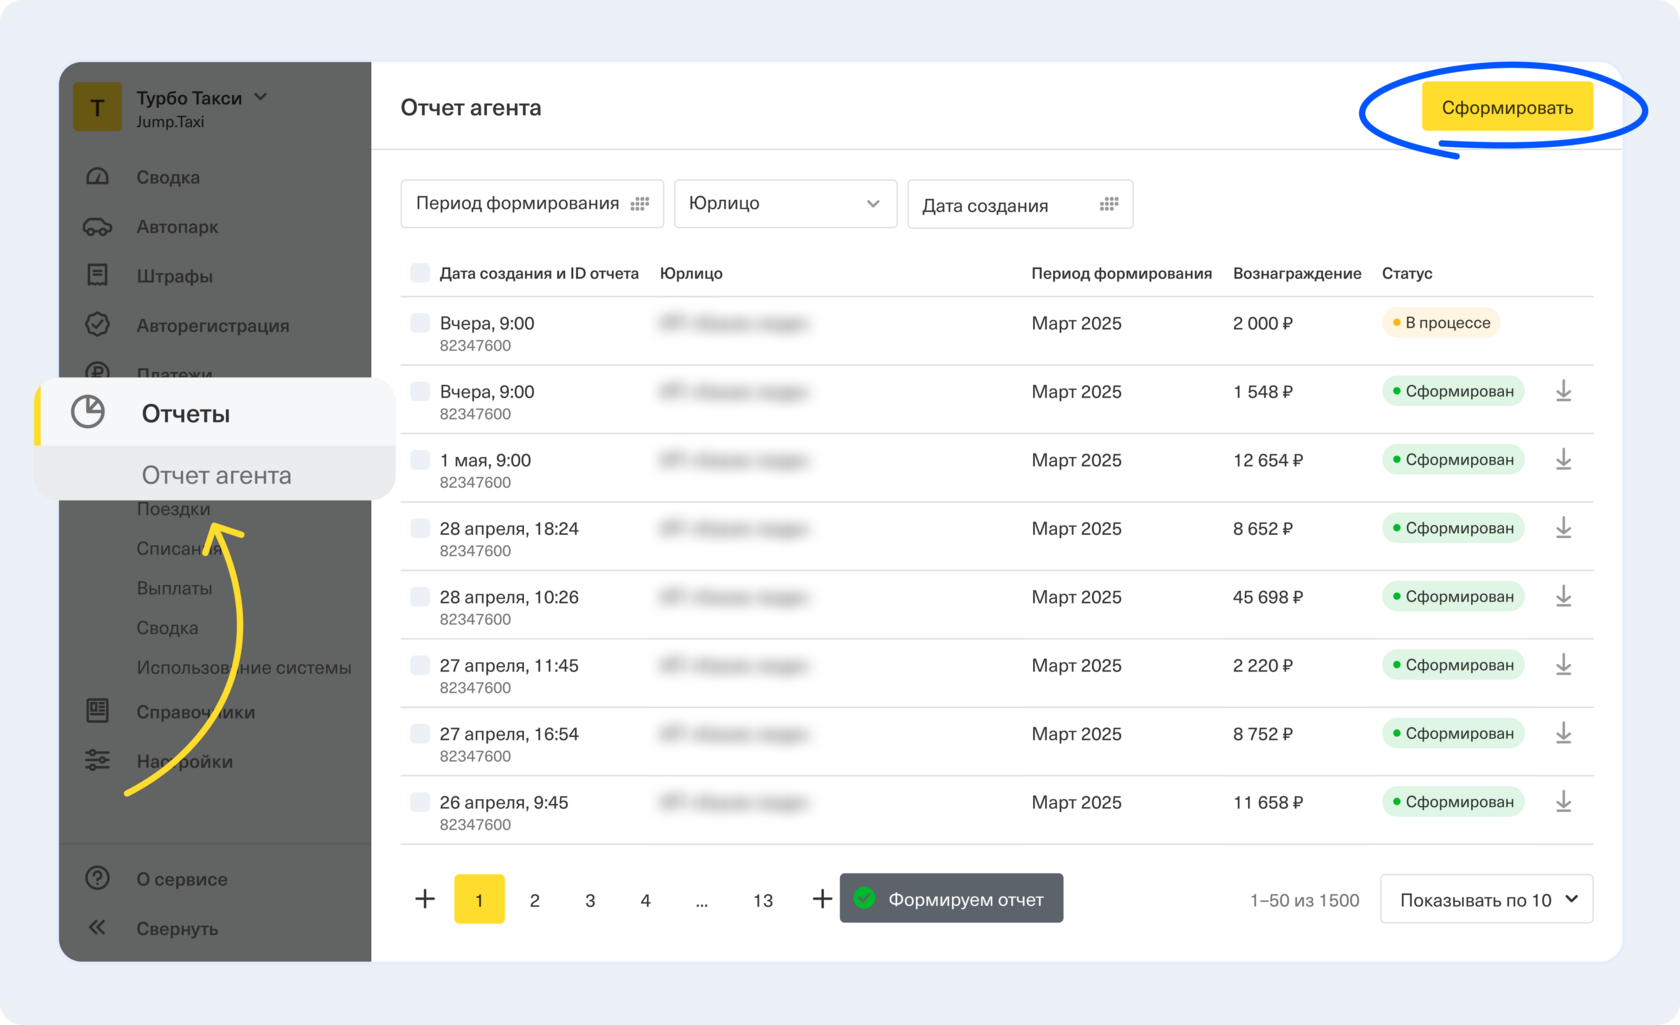Viewport: 1680px width, 1025px height.
Task: Click the Сводка dashboard icon in sidebar
Action: point(97,177)
